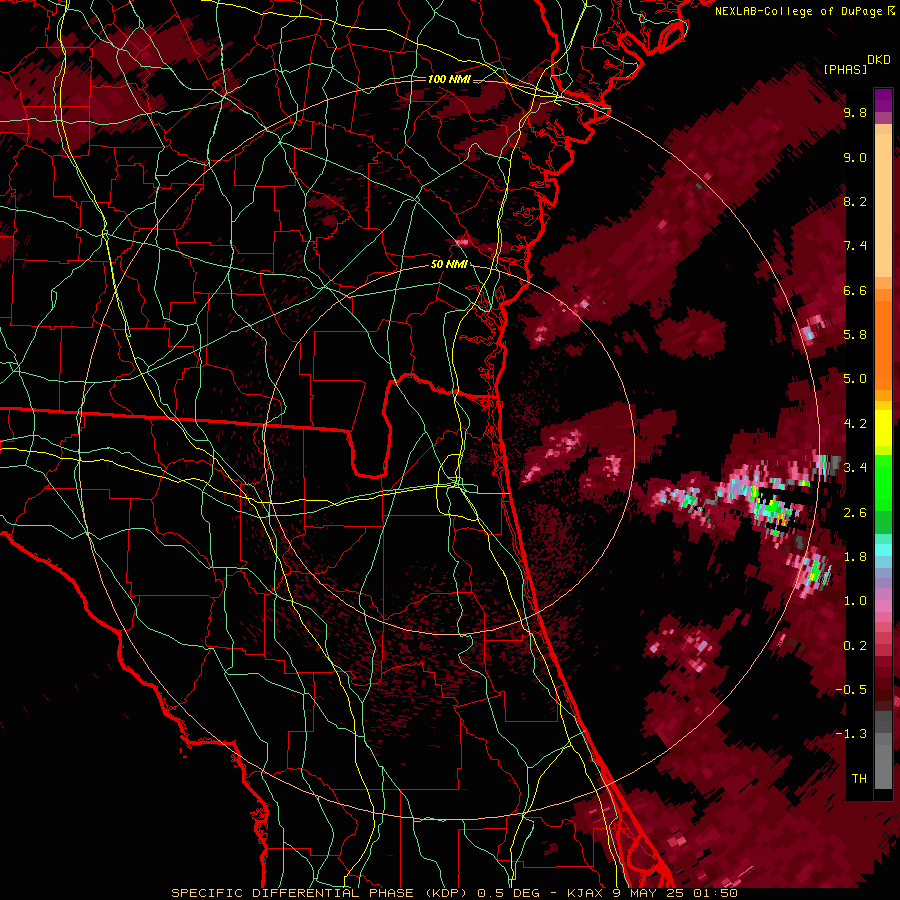Click the 100 NMI range ring label
Image resolution: width=900 pixels, height=900 pixels.
point(449,79)
